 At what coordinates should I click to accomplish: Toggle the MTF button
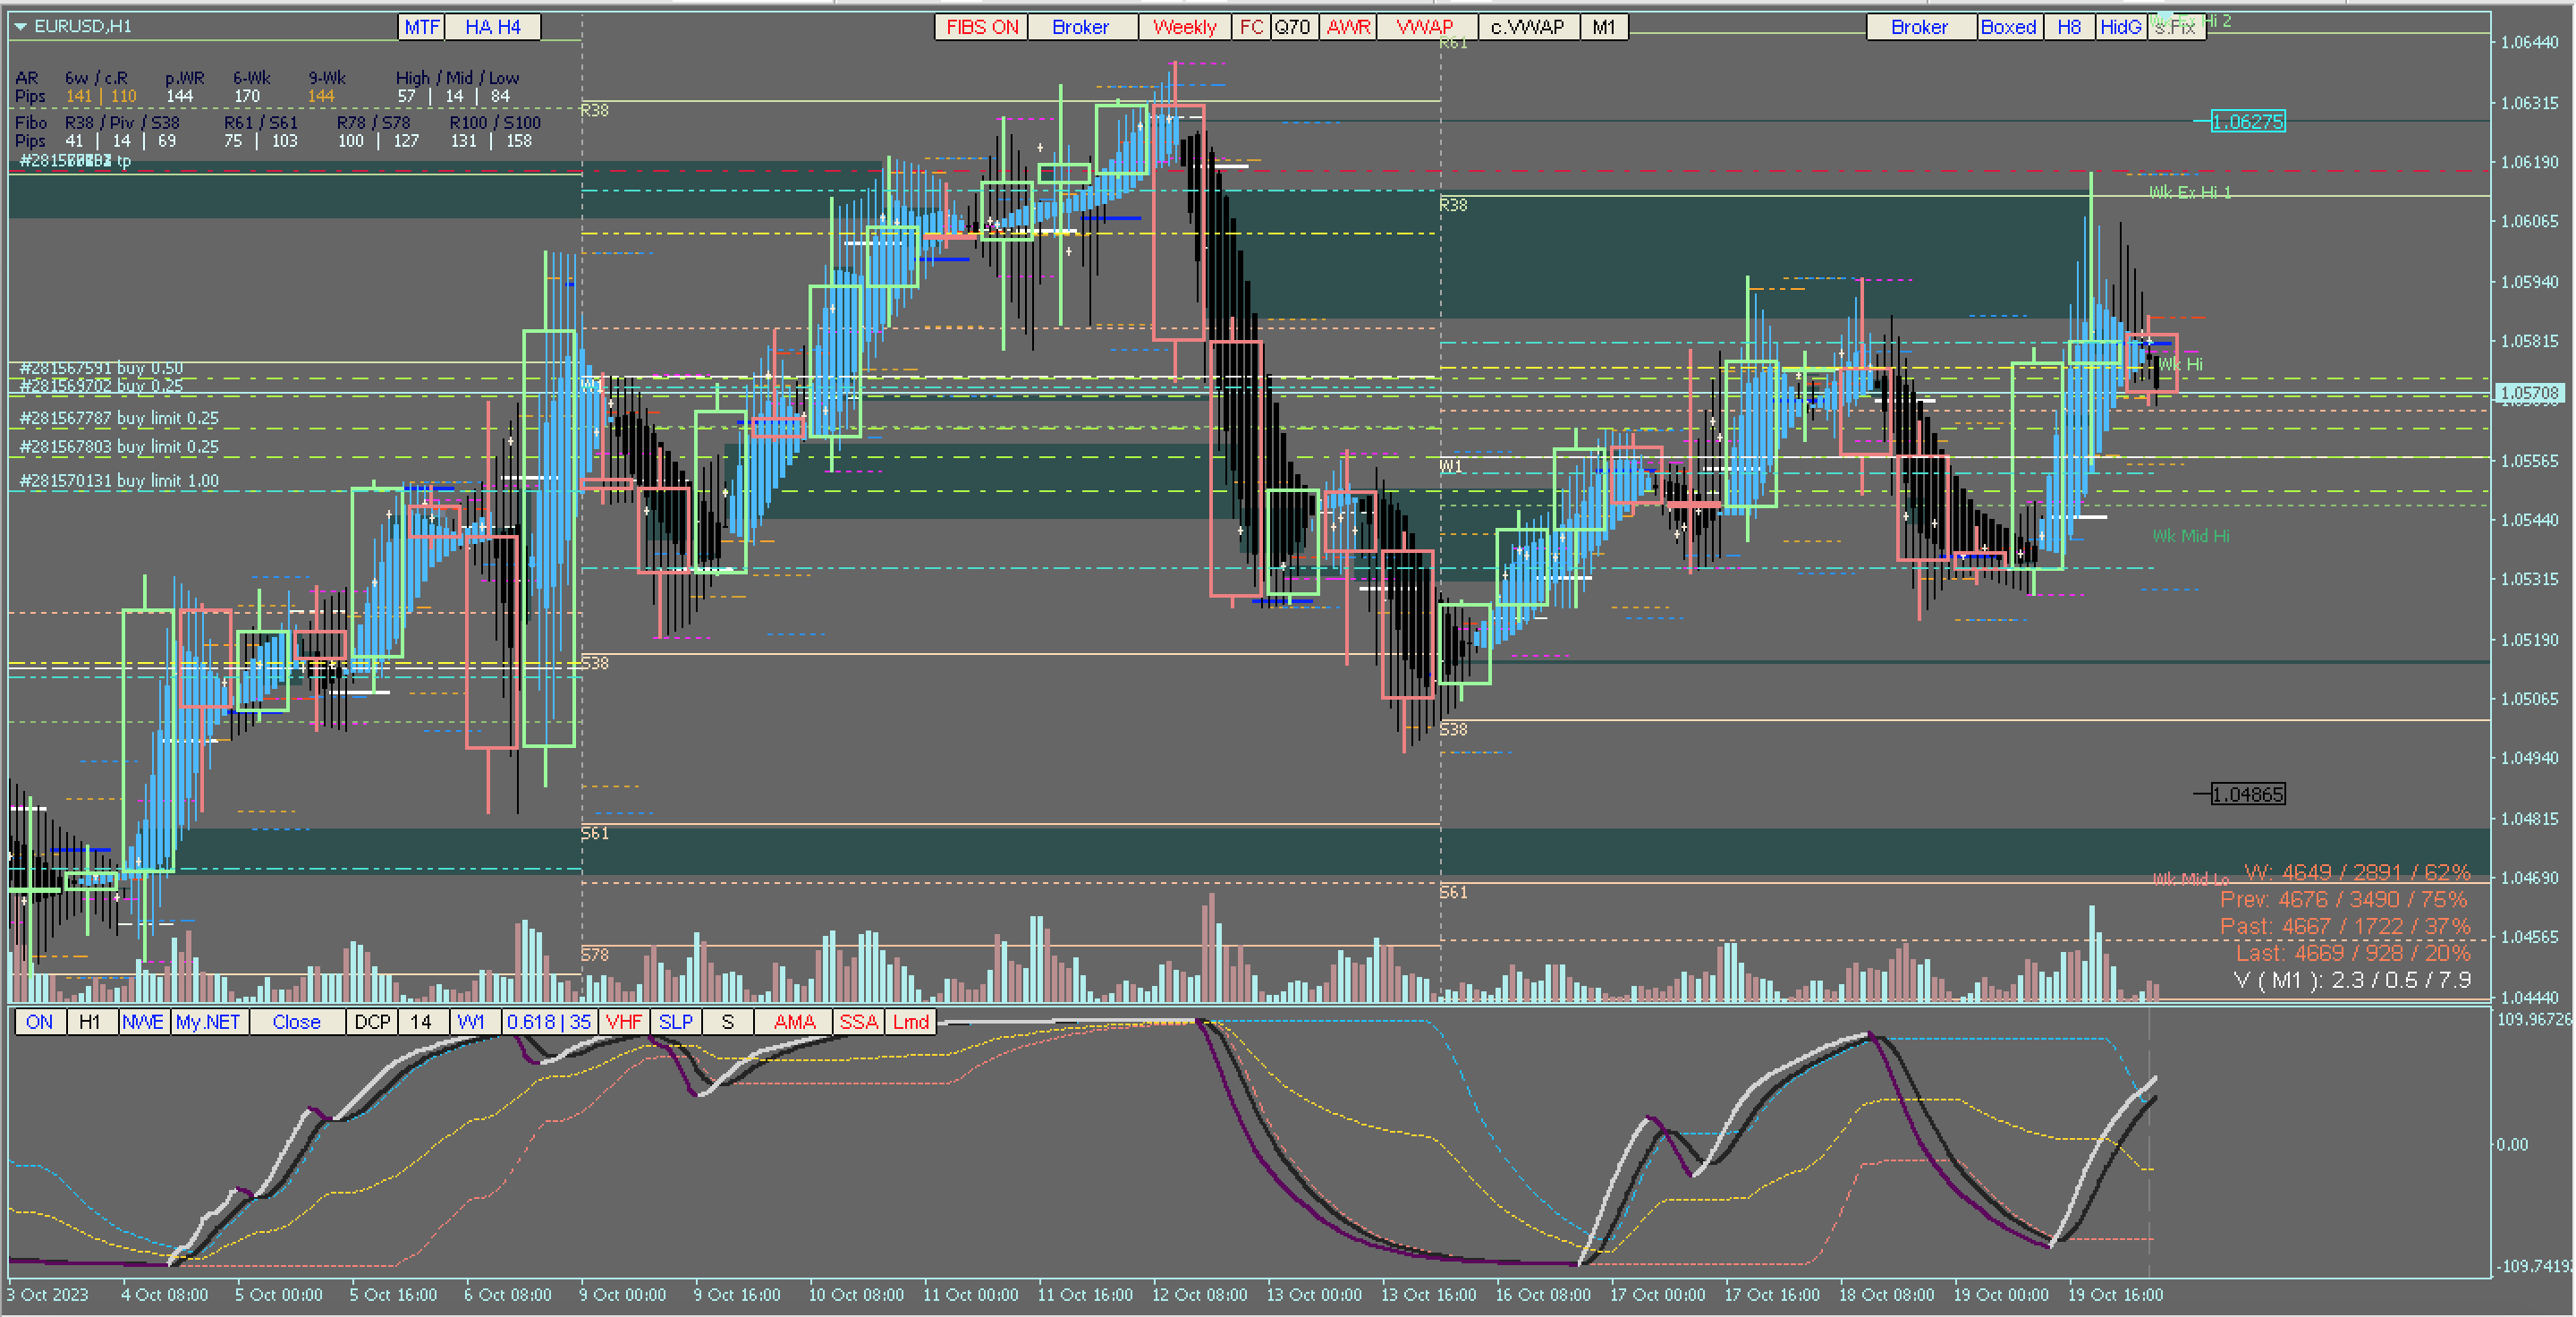[x=421, y=27]
